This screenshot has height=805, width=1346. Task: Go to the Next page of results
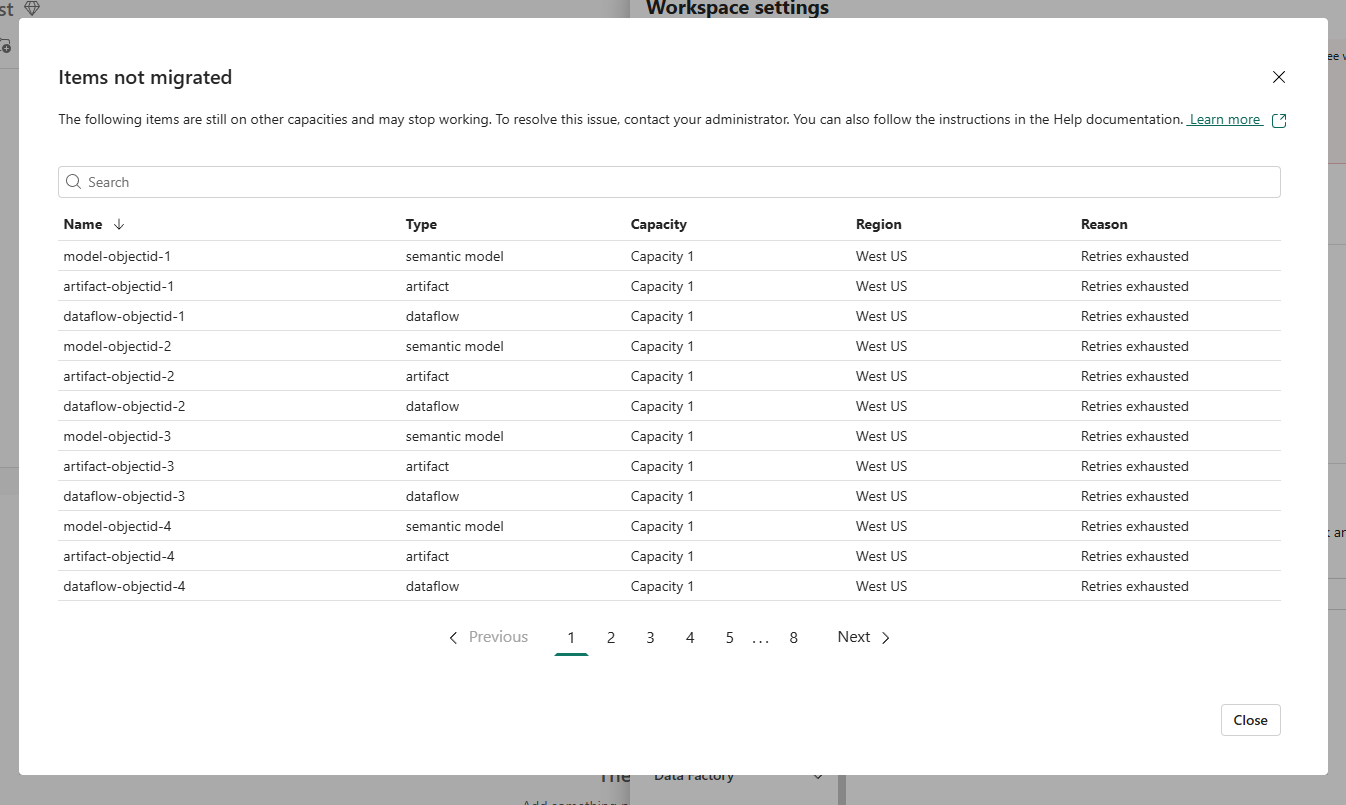click(864, 637)
